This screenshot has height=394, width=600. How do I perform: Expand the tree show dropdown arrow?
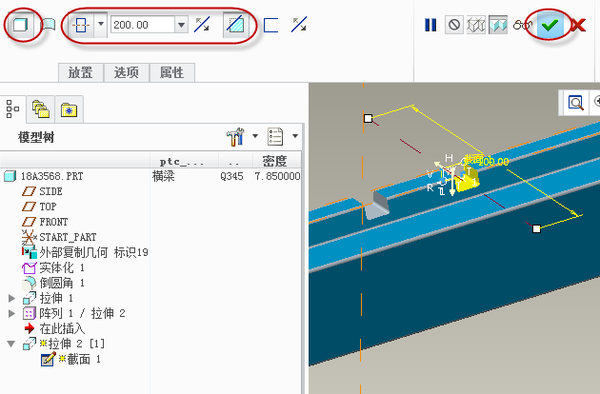pos(295,136)
